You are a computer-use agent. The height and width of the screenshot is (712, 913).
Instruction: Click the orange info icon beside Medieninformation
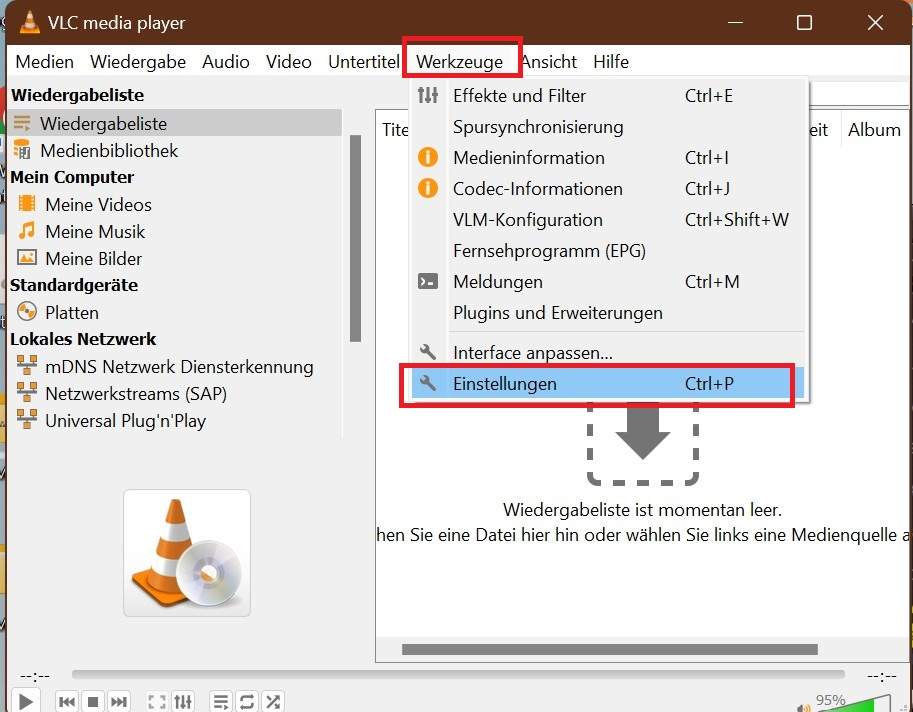(x=427, y=157)
